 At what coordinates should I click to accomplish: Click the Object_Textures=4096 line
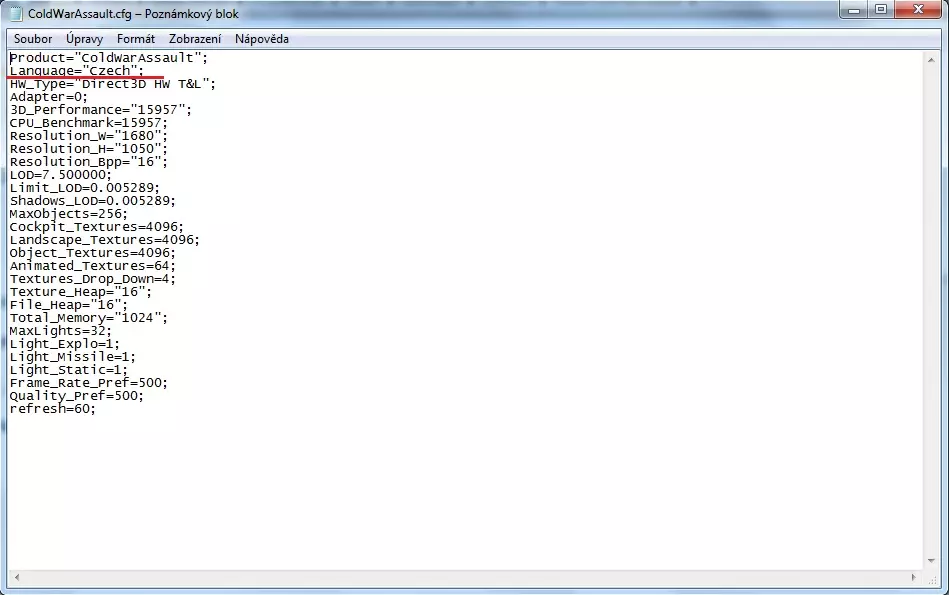click(93, 253)
